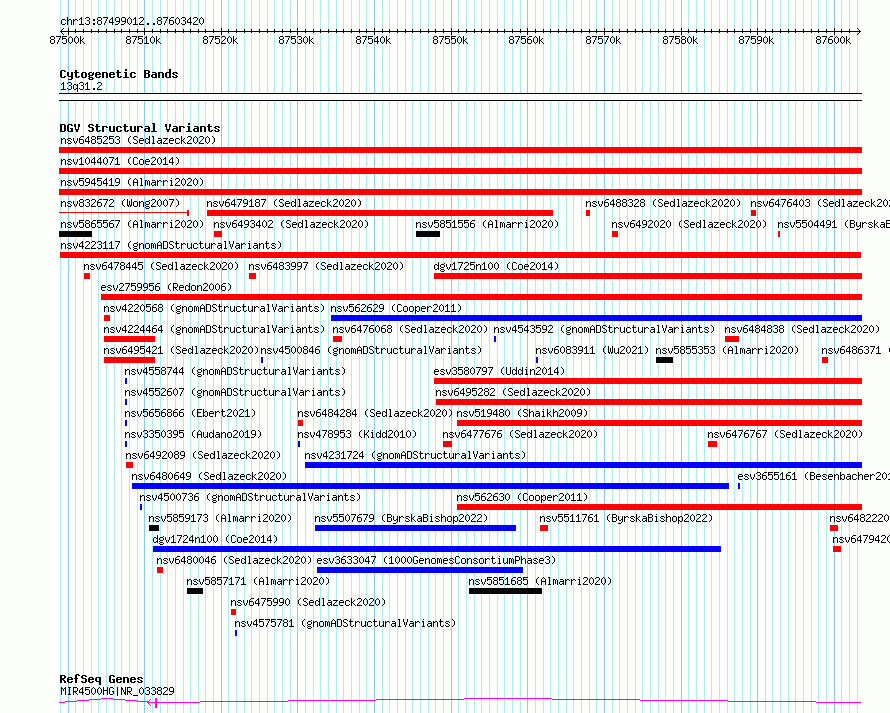Click nsv5859173 (Almarri2020) label
Viewport: 890px width, 713px height.
(x=220, y=518)
